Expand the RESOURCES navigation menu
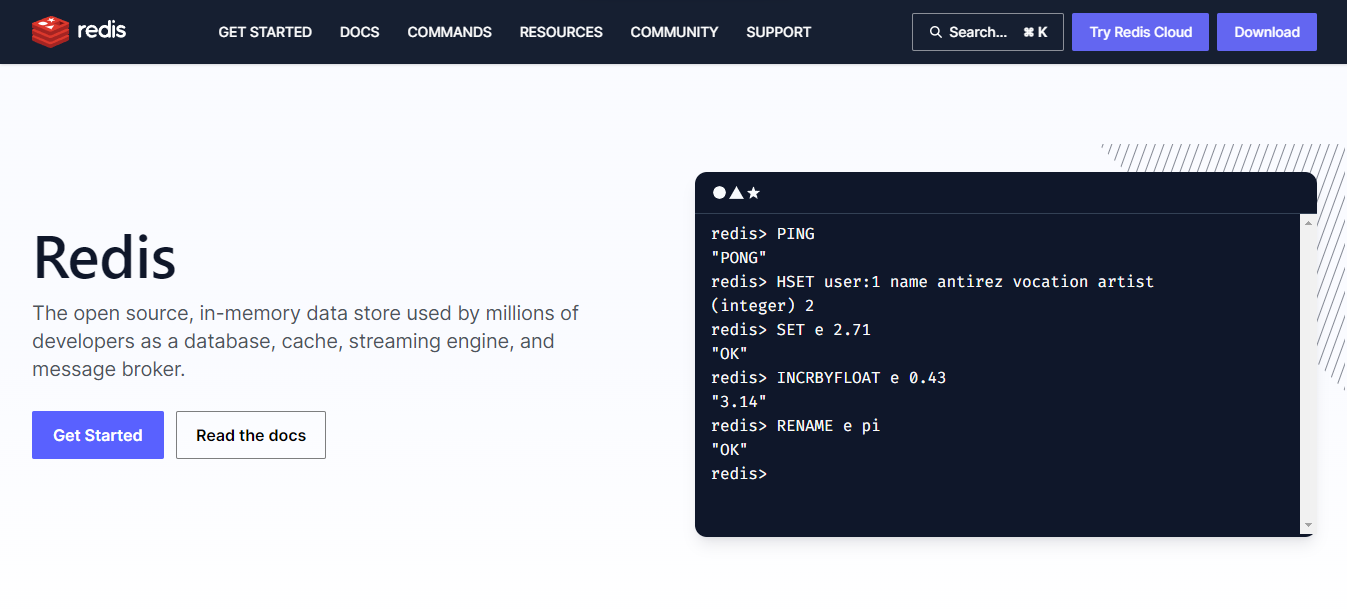This screenshot has height=609, width=1347. (561, 32)
